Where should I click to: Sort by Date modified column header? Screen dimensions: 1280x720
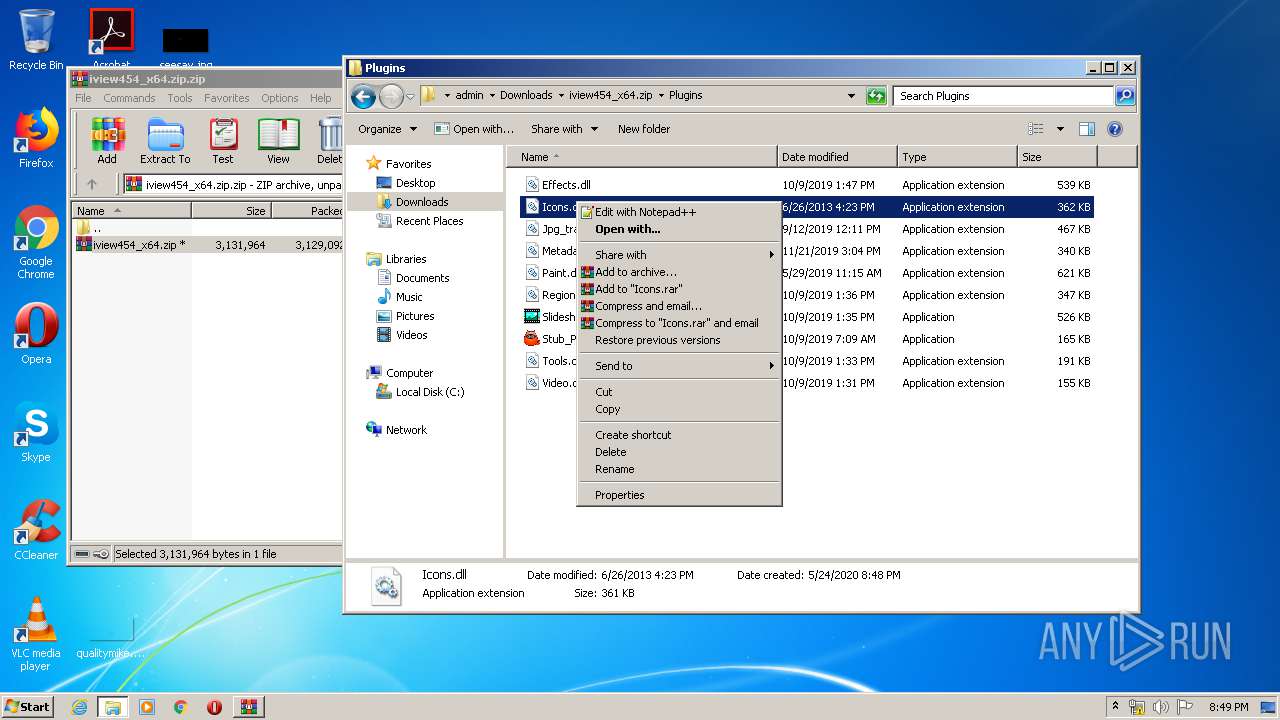point(836,157)
